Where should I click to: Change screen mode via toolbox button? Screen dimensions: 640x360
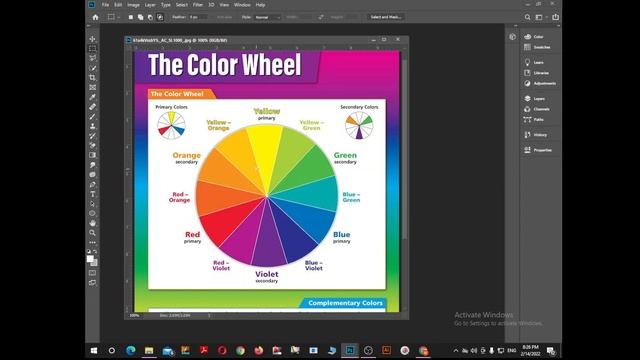coord(93,282)
